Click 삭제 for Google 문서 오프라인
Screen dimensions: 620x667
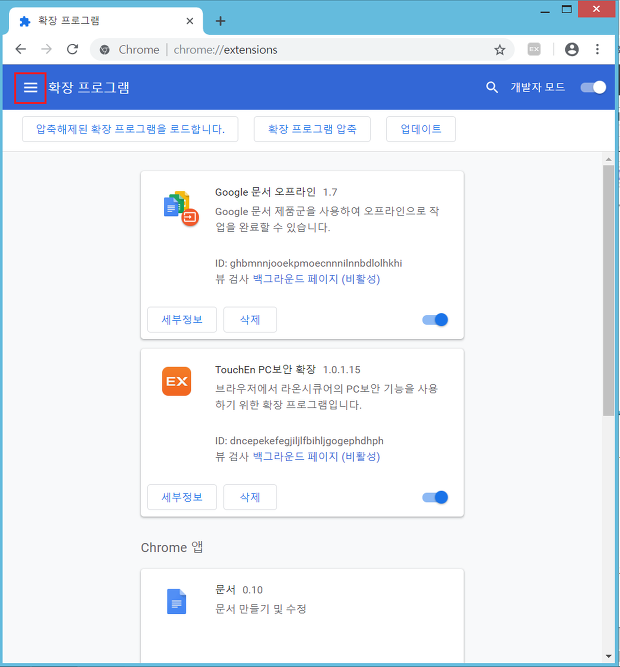tap(250, 319)
